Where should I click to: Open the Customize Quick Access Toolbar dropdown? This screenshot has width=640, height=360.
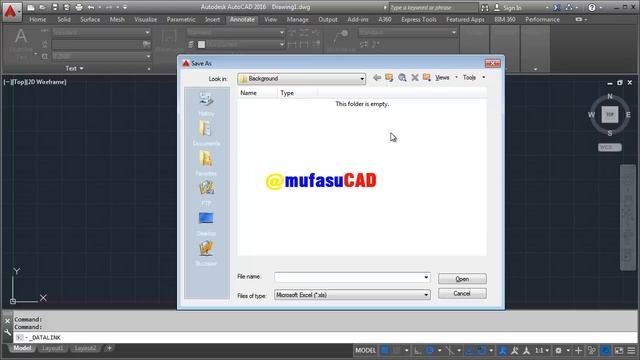125,7
